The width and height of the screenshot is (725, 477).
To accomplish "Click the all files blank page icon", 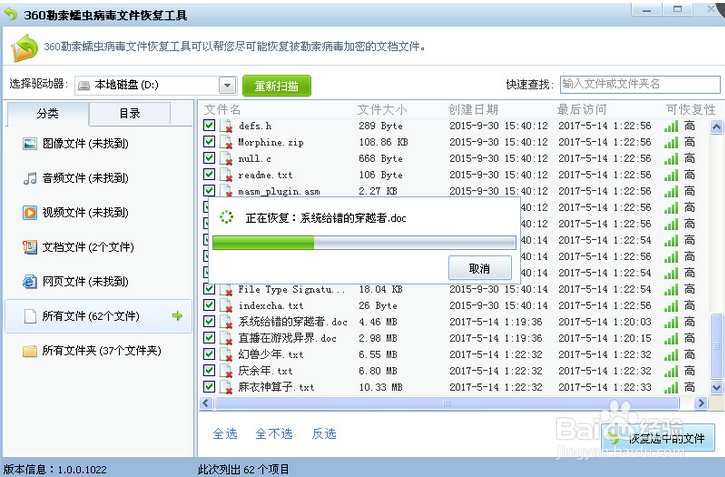I will 30,316.
